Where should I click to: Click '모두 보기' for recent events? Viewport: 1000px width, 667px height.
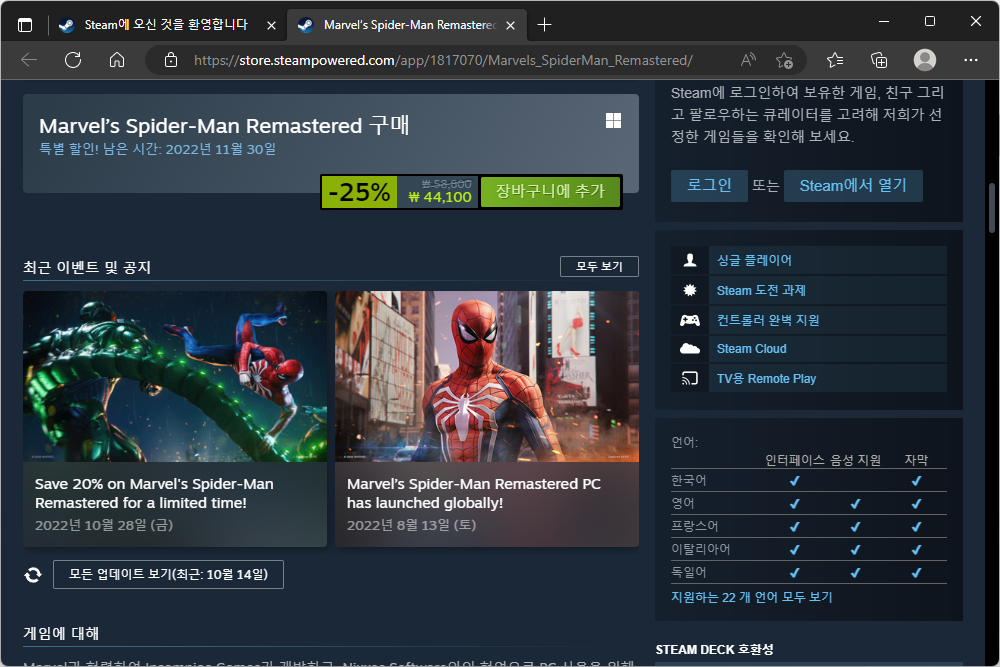pos(599,267)
